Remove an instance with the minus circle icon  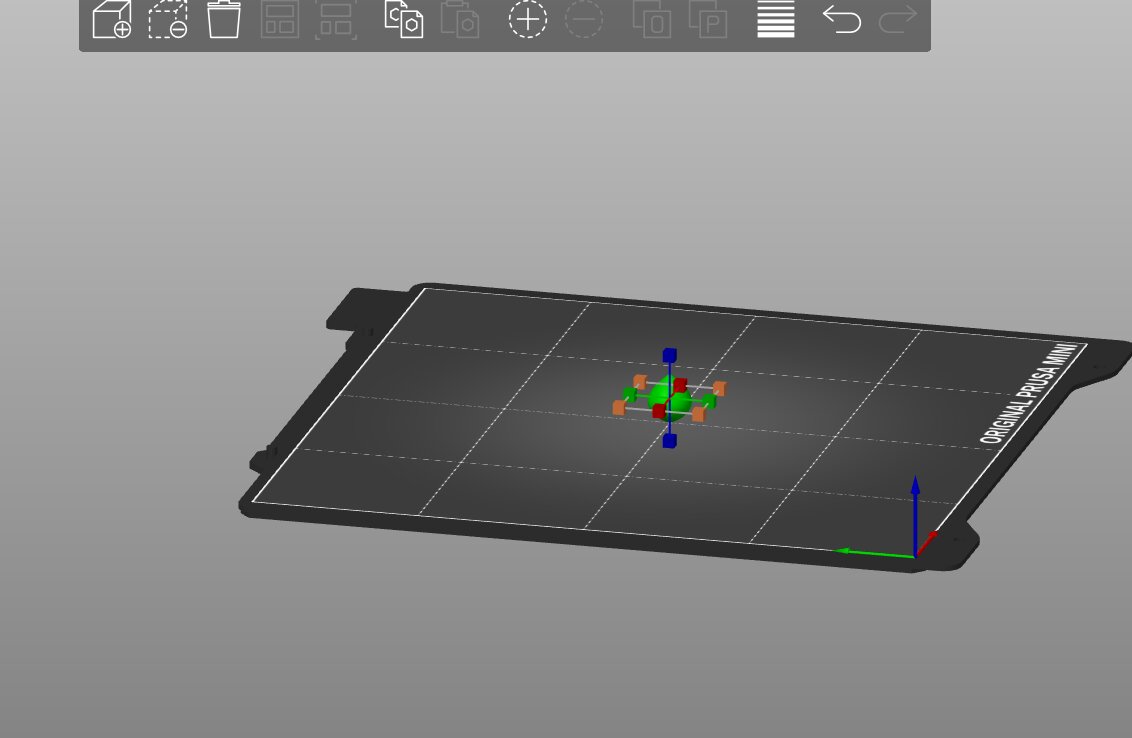[x=583, y=19]
